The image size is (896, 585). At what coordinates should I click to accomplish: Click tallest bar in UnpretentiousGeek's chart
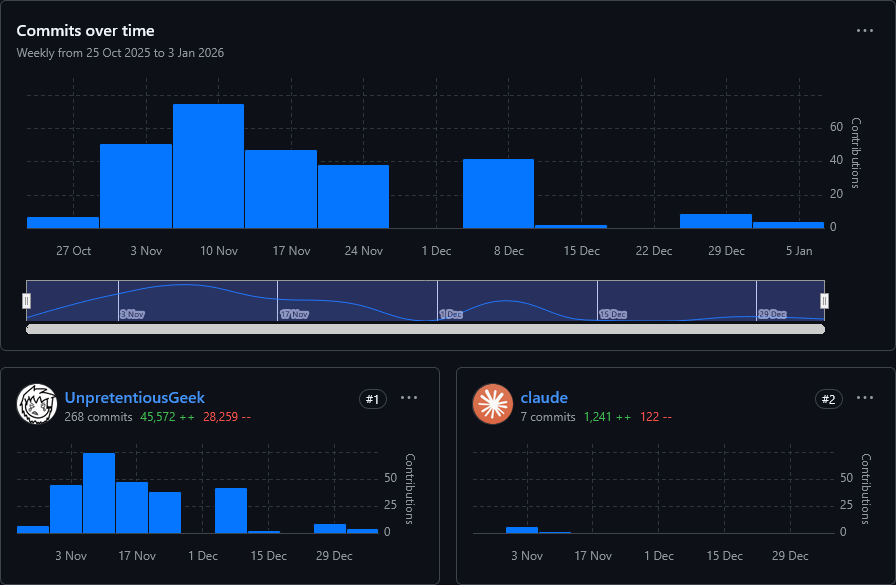pos(98,492)
